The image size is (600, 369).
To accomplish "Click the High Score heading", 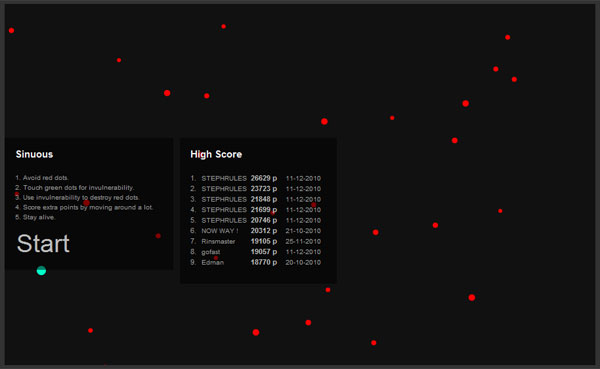I will click(216, 154).
